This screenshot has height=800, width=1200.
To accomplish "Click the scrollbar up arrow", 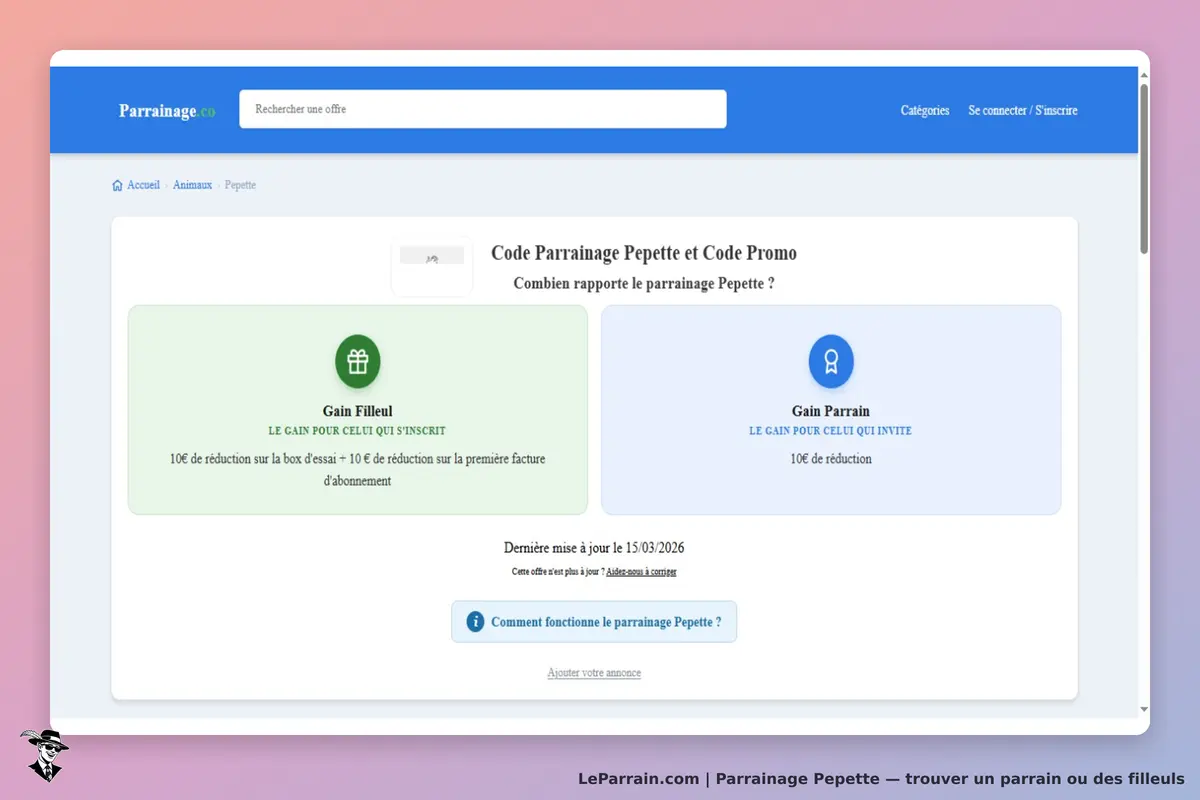I will (1144, 74).
